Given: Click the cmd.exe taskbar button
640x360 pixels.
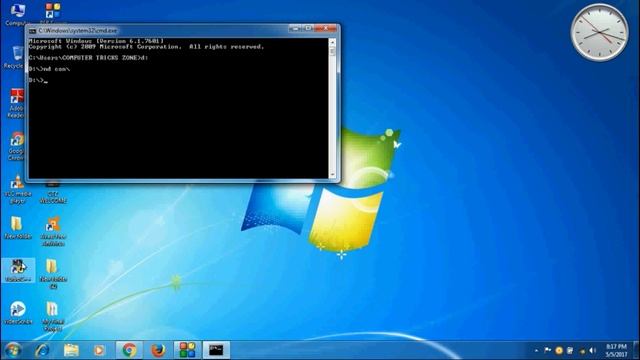Looking at the screenshot, I should (216, 350).
